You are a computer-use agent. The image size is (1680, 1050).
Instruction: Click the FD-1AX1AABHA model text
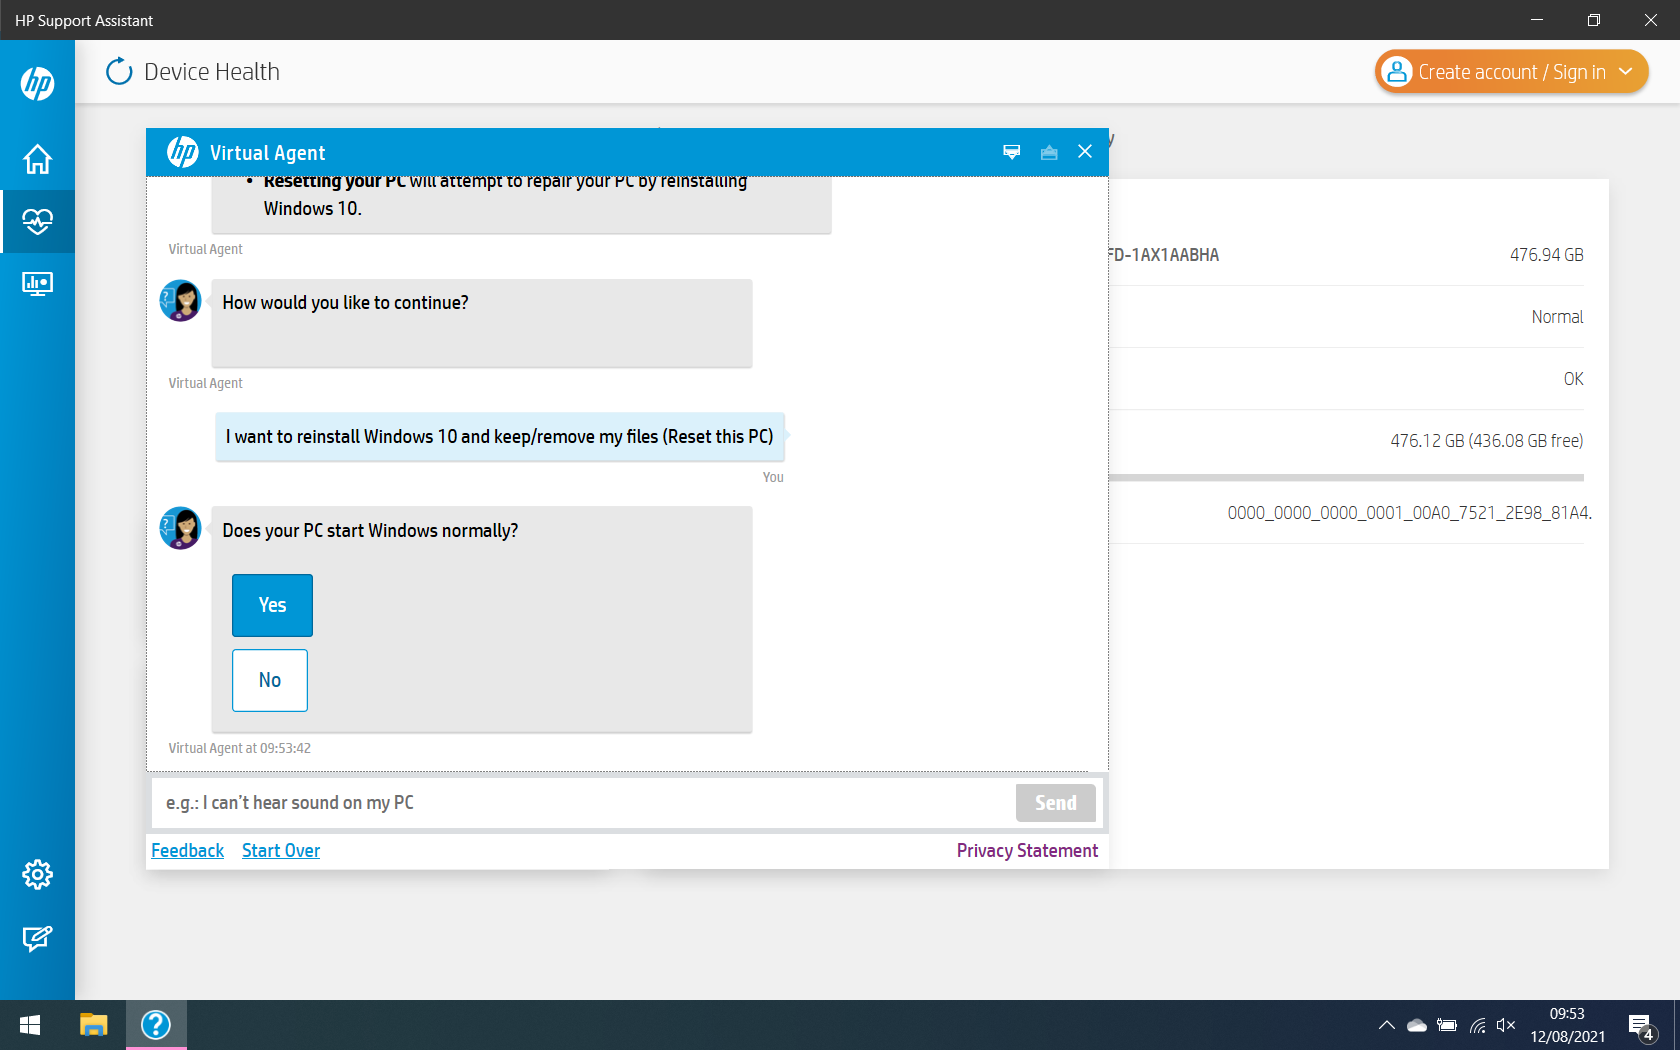(1164, 255)
